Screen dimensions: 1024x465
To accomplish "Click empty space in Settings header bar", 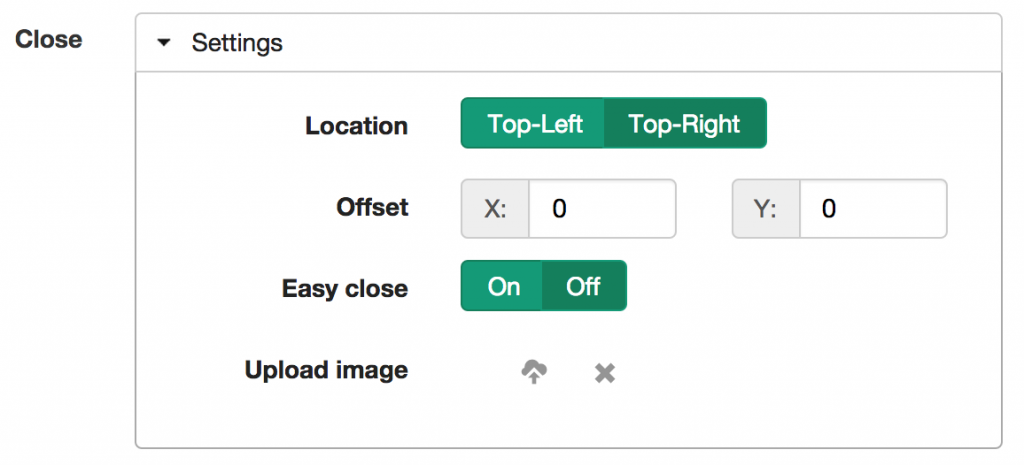I will click(640, 43).
